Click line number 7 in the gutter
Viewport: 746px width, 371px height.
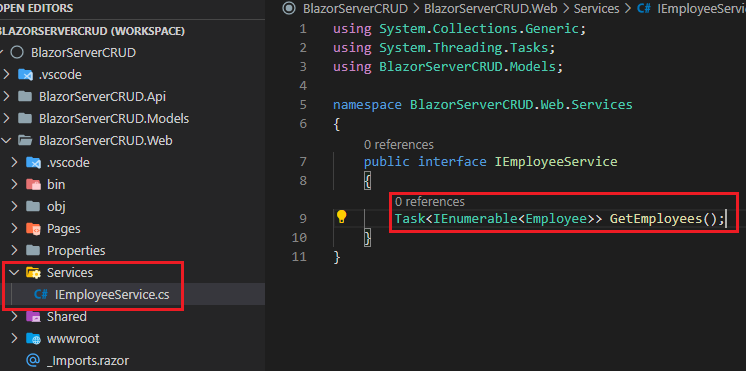click(303, 162)
